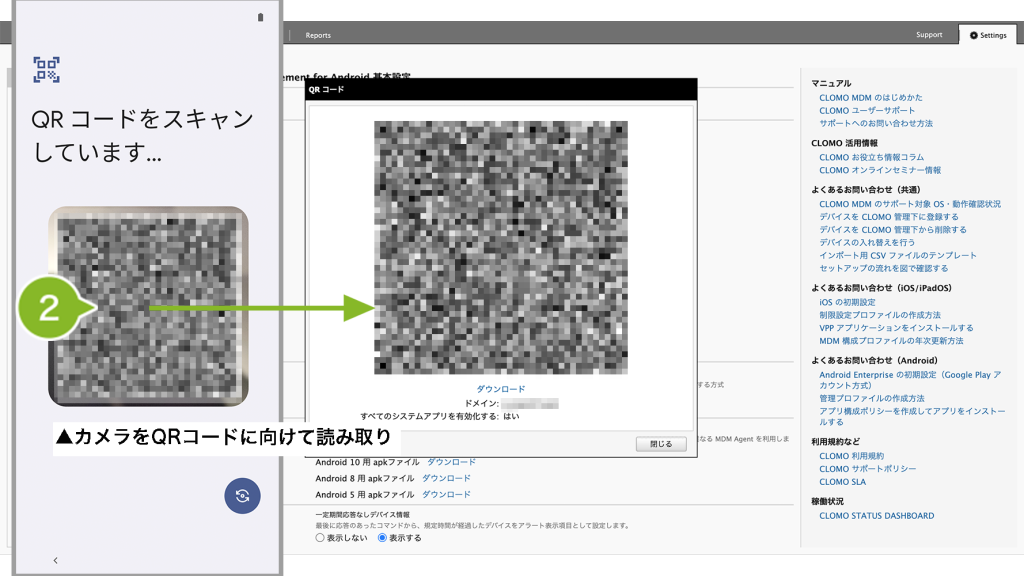Click the 閉じる button in the QR dialog
1024x576 pixels.
coord(661,444)
